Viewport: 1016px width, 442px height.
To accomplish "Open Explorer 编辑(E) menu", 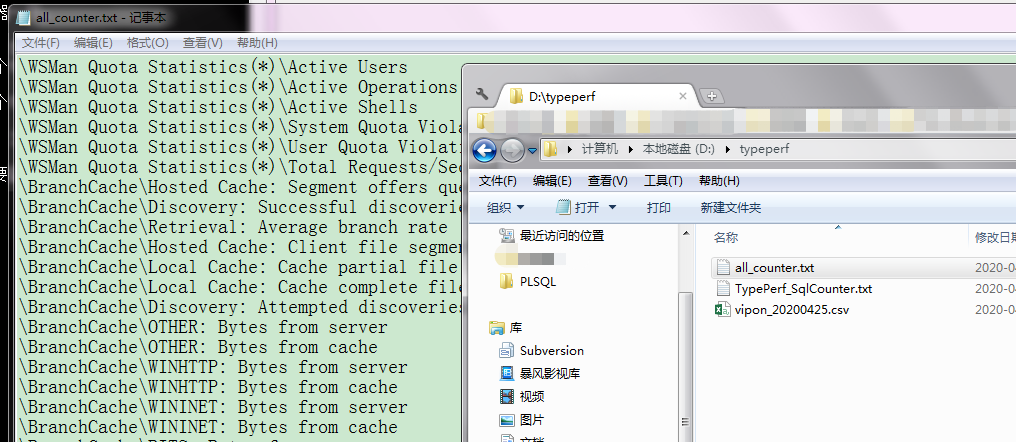I will coord(552,181).
